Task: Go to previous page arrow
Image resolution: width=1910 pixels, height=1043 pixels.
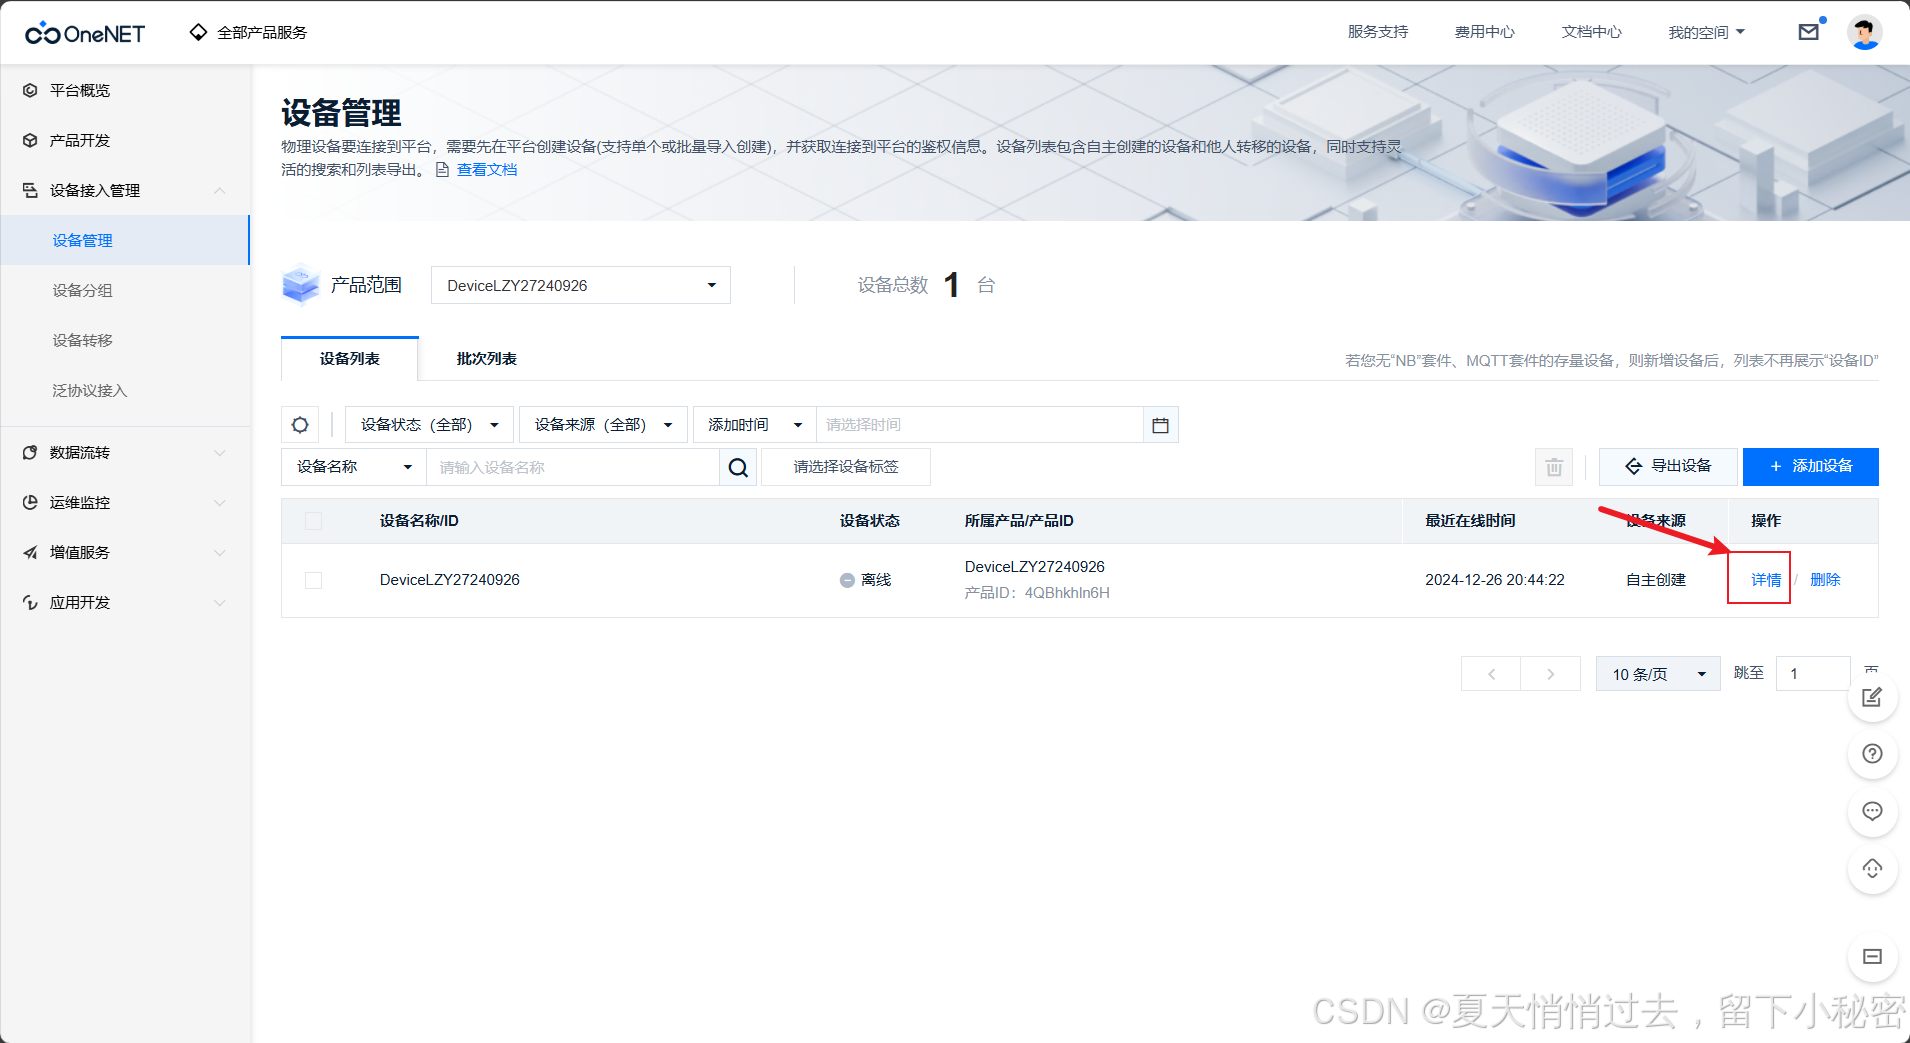Action: (x=1491, y=674)
